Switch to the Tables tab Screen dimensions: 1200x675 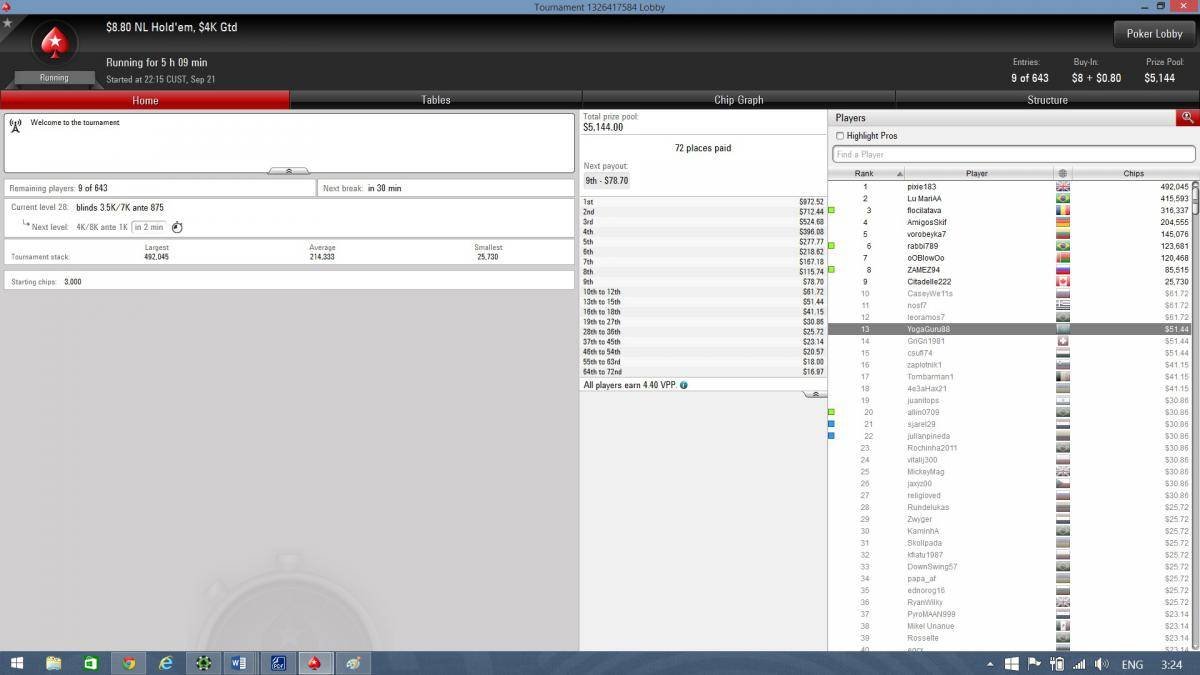[x=435, y=100]
